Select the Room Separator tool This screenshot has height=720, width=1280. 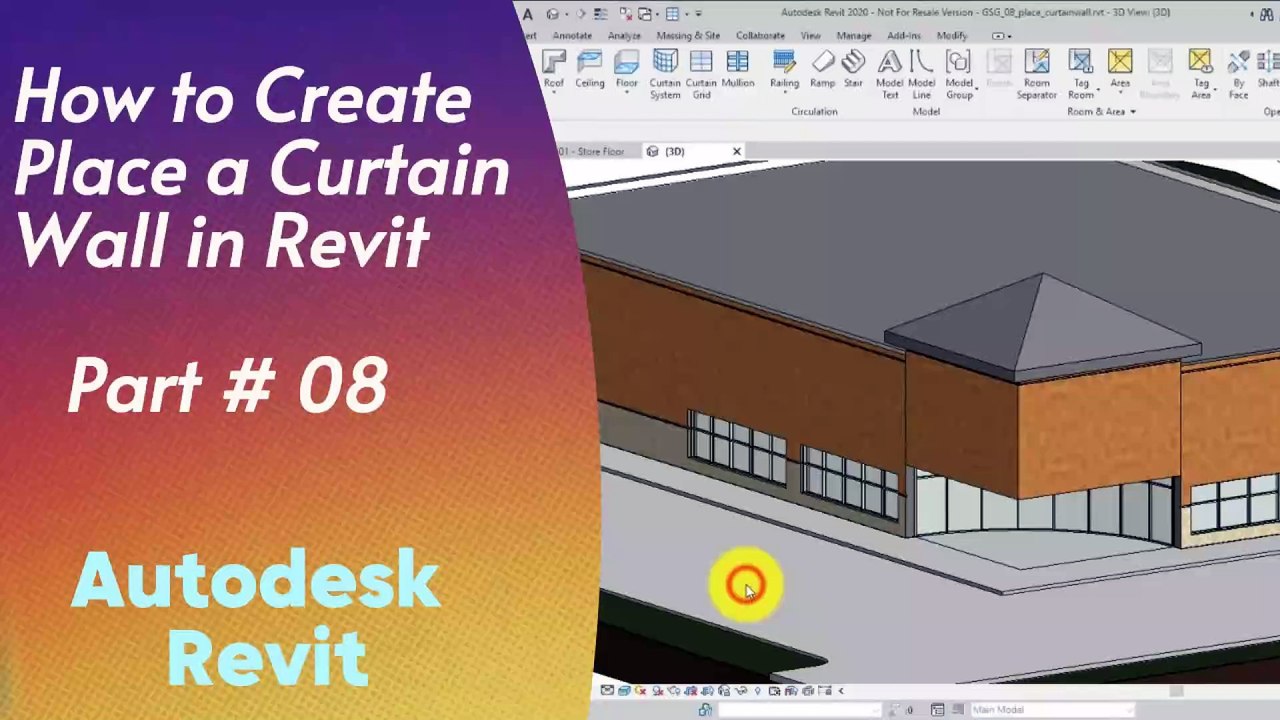[1037, 75]
